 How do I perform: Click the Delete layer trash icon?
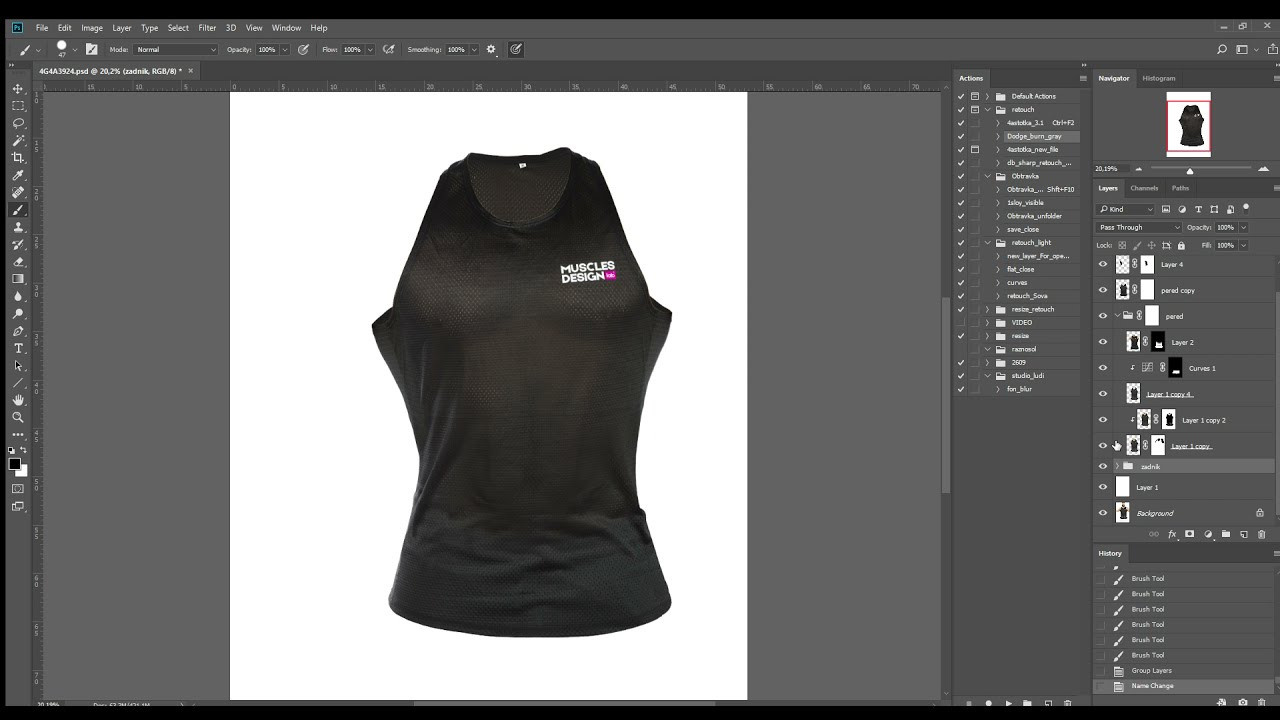point(1261,535)
